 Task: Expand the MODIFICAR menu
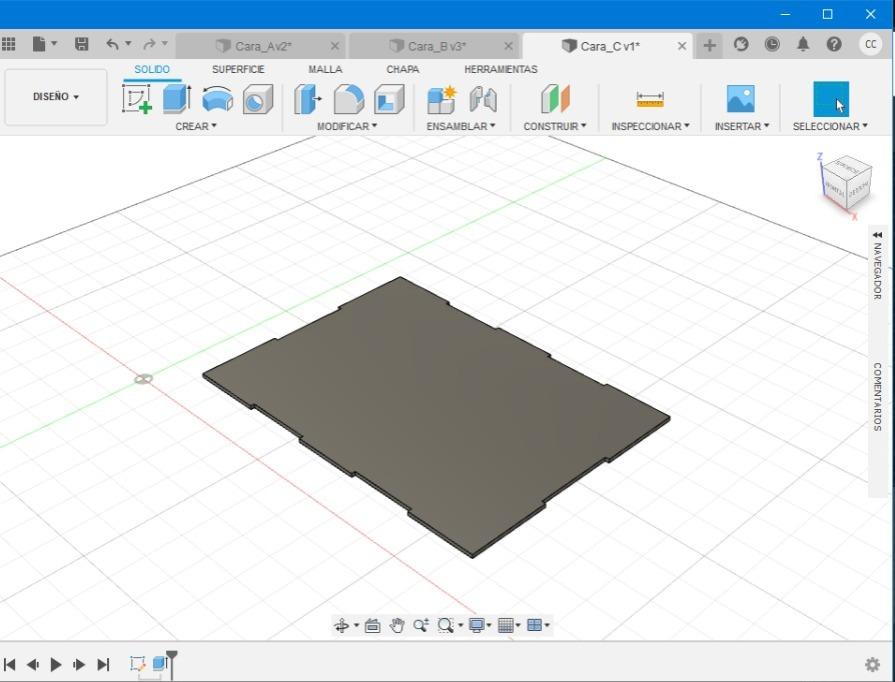click(347, 126)
